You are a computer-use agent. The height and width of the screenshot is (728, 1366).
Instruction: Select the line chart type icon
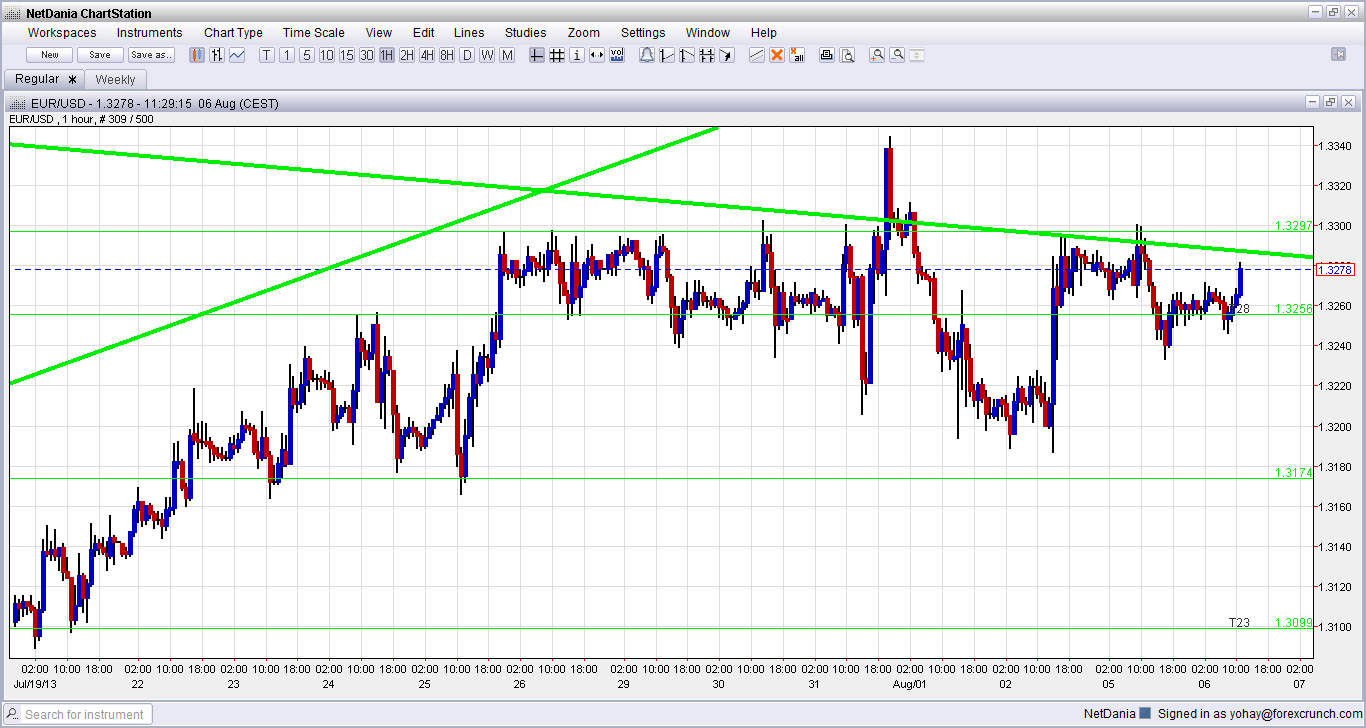(x=237, y=55)
